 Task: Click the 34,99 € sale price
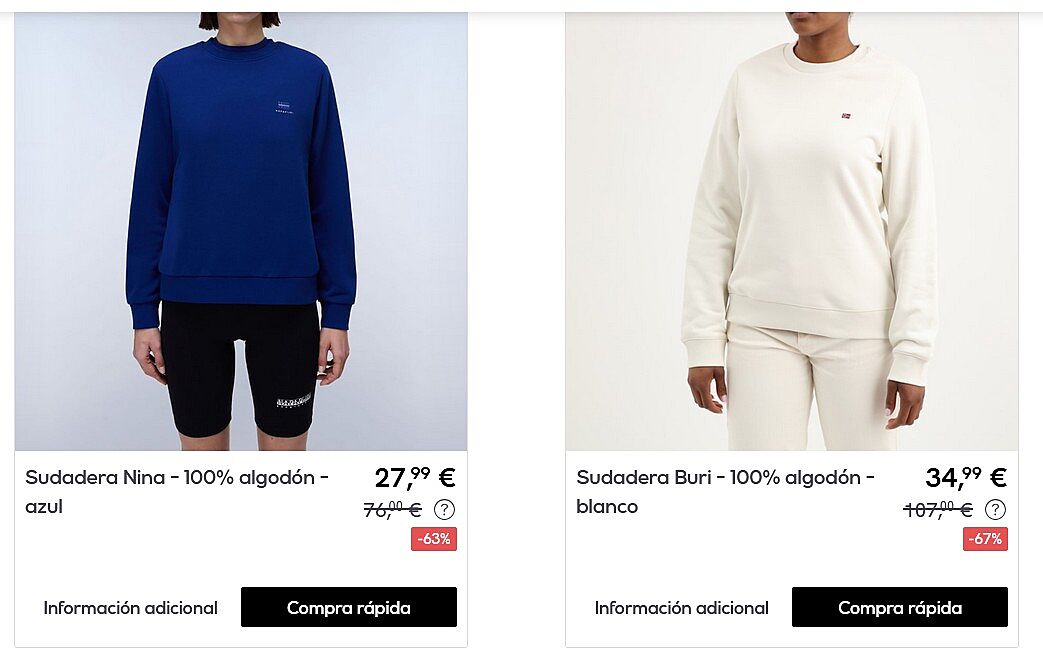[x=966, y=477]
